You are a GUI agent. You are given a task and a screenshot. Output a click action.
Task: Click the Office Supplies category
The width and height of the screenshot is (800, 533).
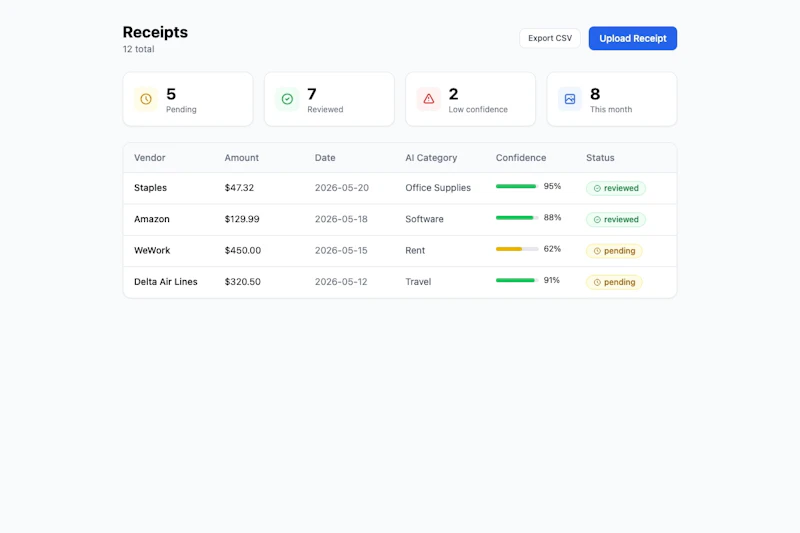click(x=438, y=188)
